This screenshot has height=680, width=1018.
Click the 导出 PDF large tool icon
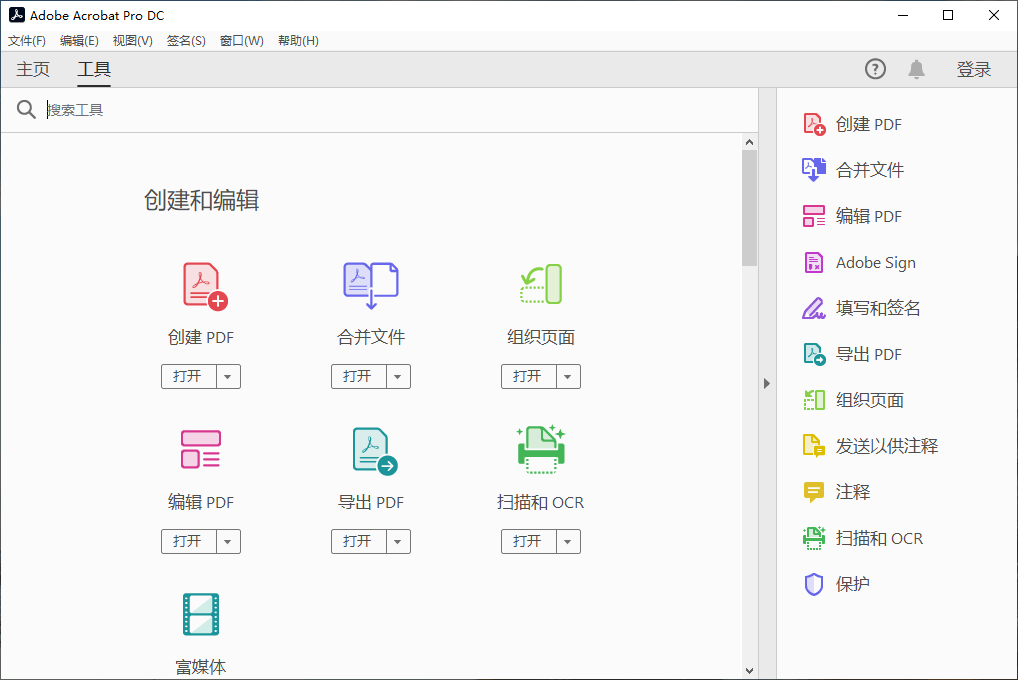click(375, 451)
